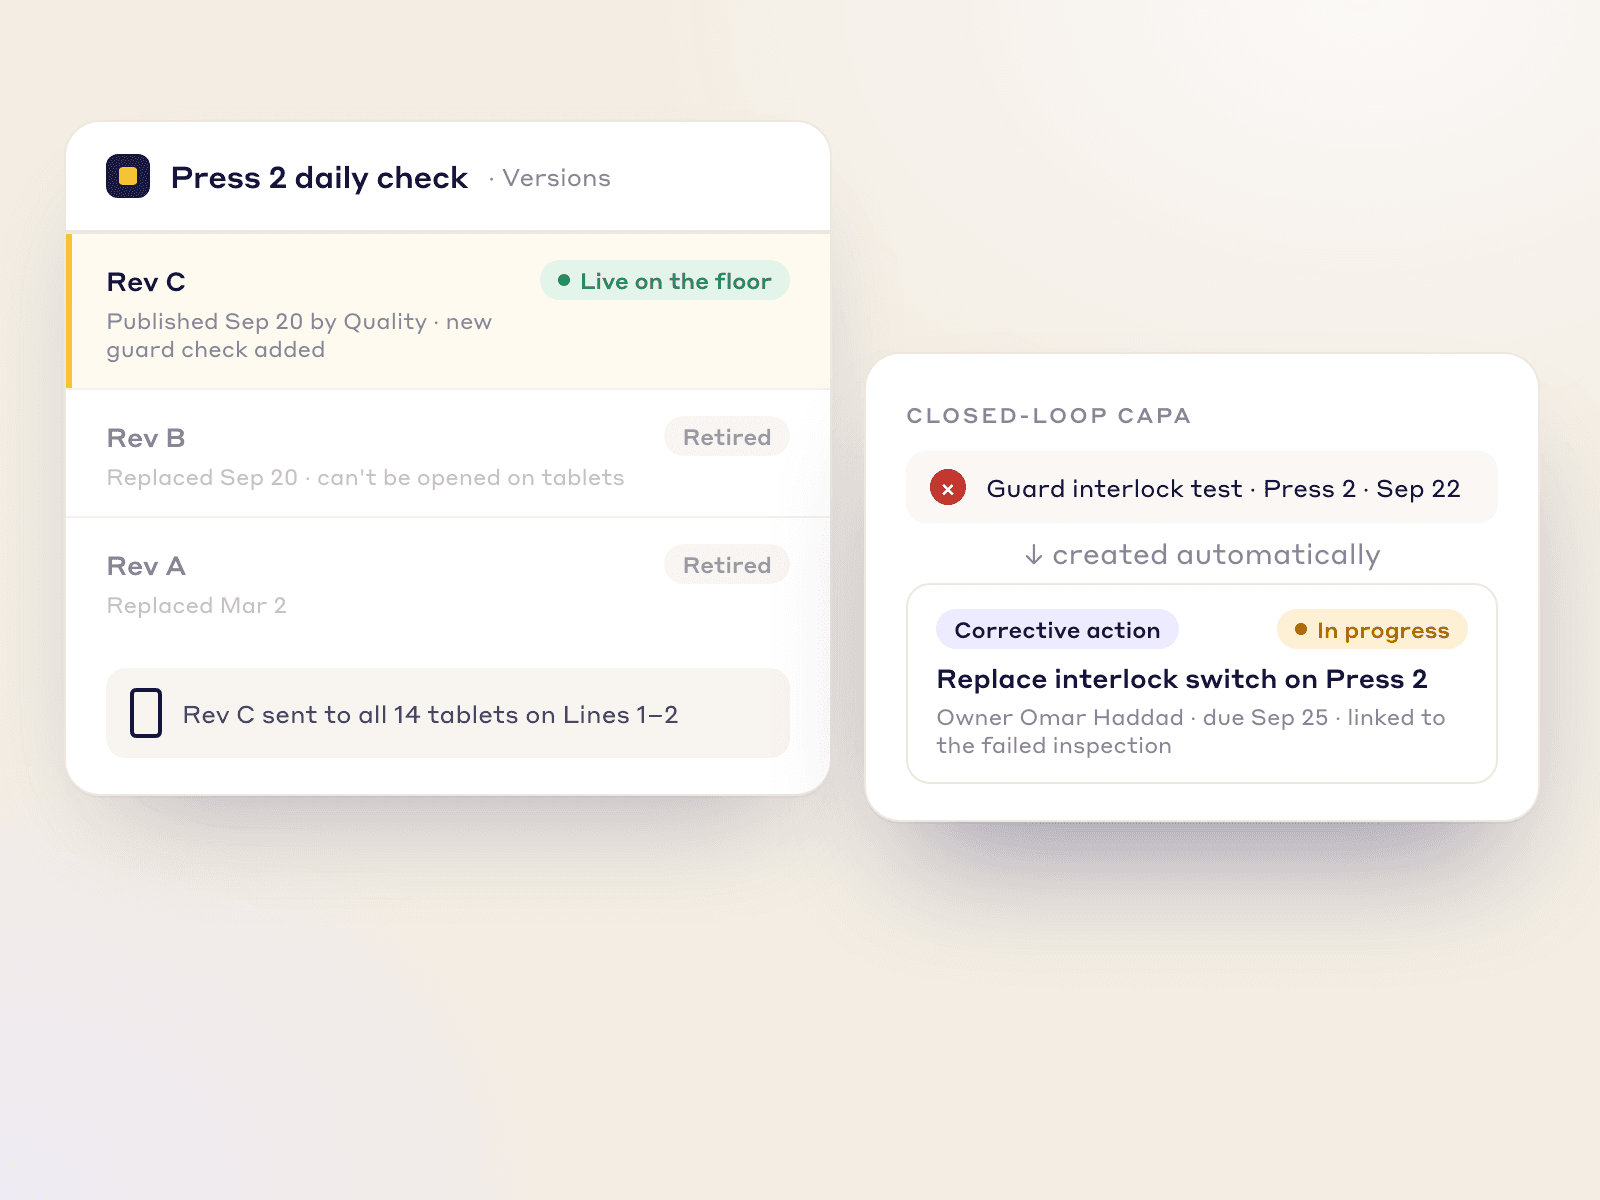Click the orange In progress status dot
This screenshot has height=1200, width=1600.
pyautogui.click(x=1301, y=629)
